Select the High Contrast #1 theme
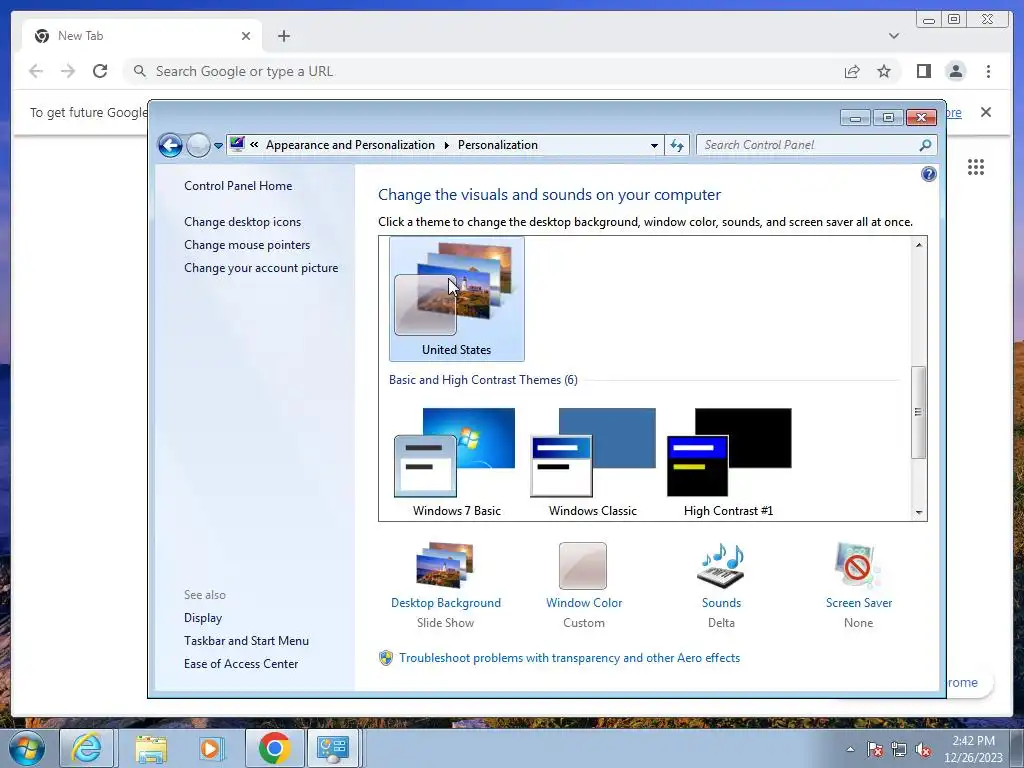Viewport: 1024px width, 768px height. [729, 462]
